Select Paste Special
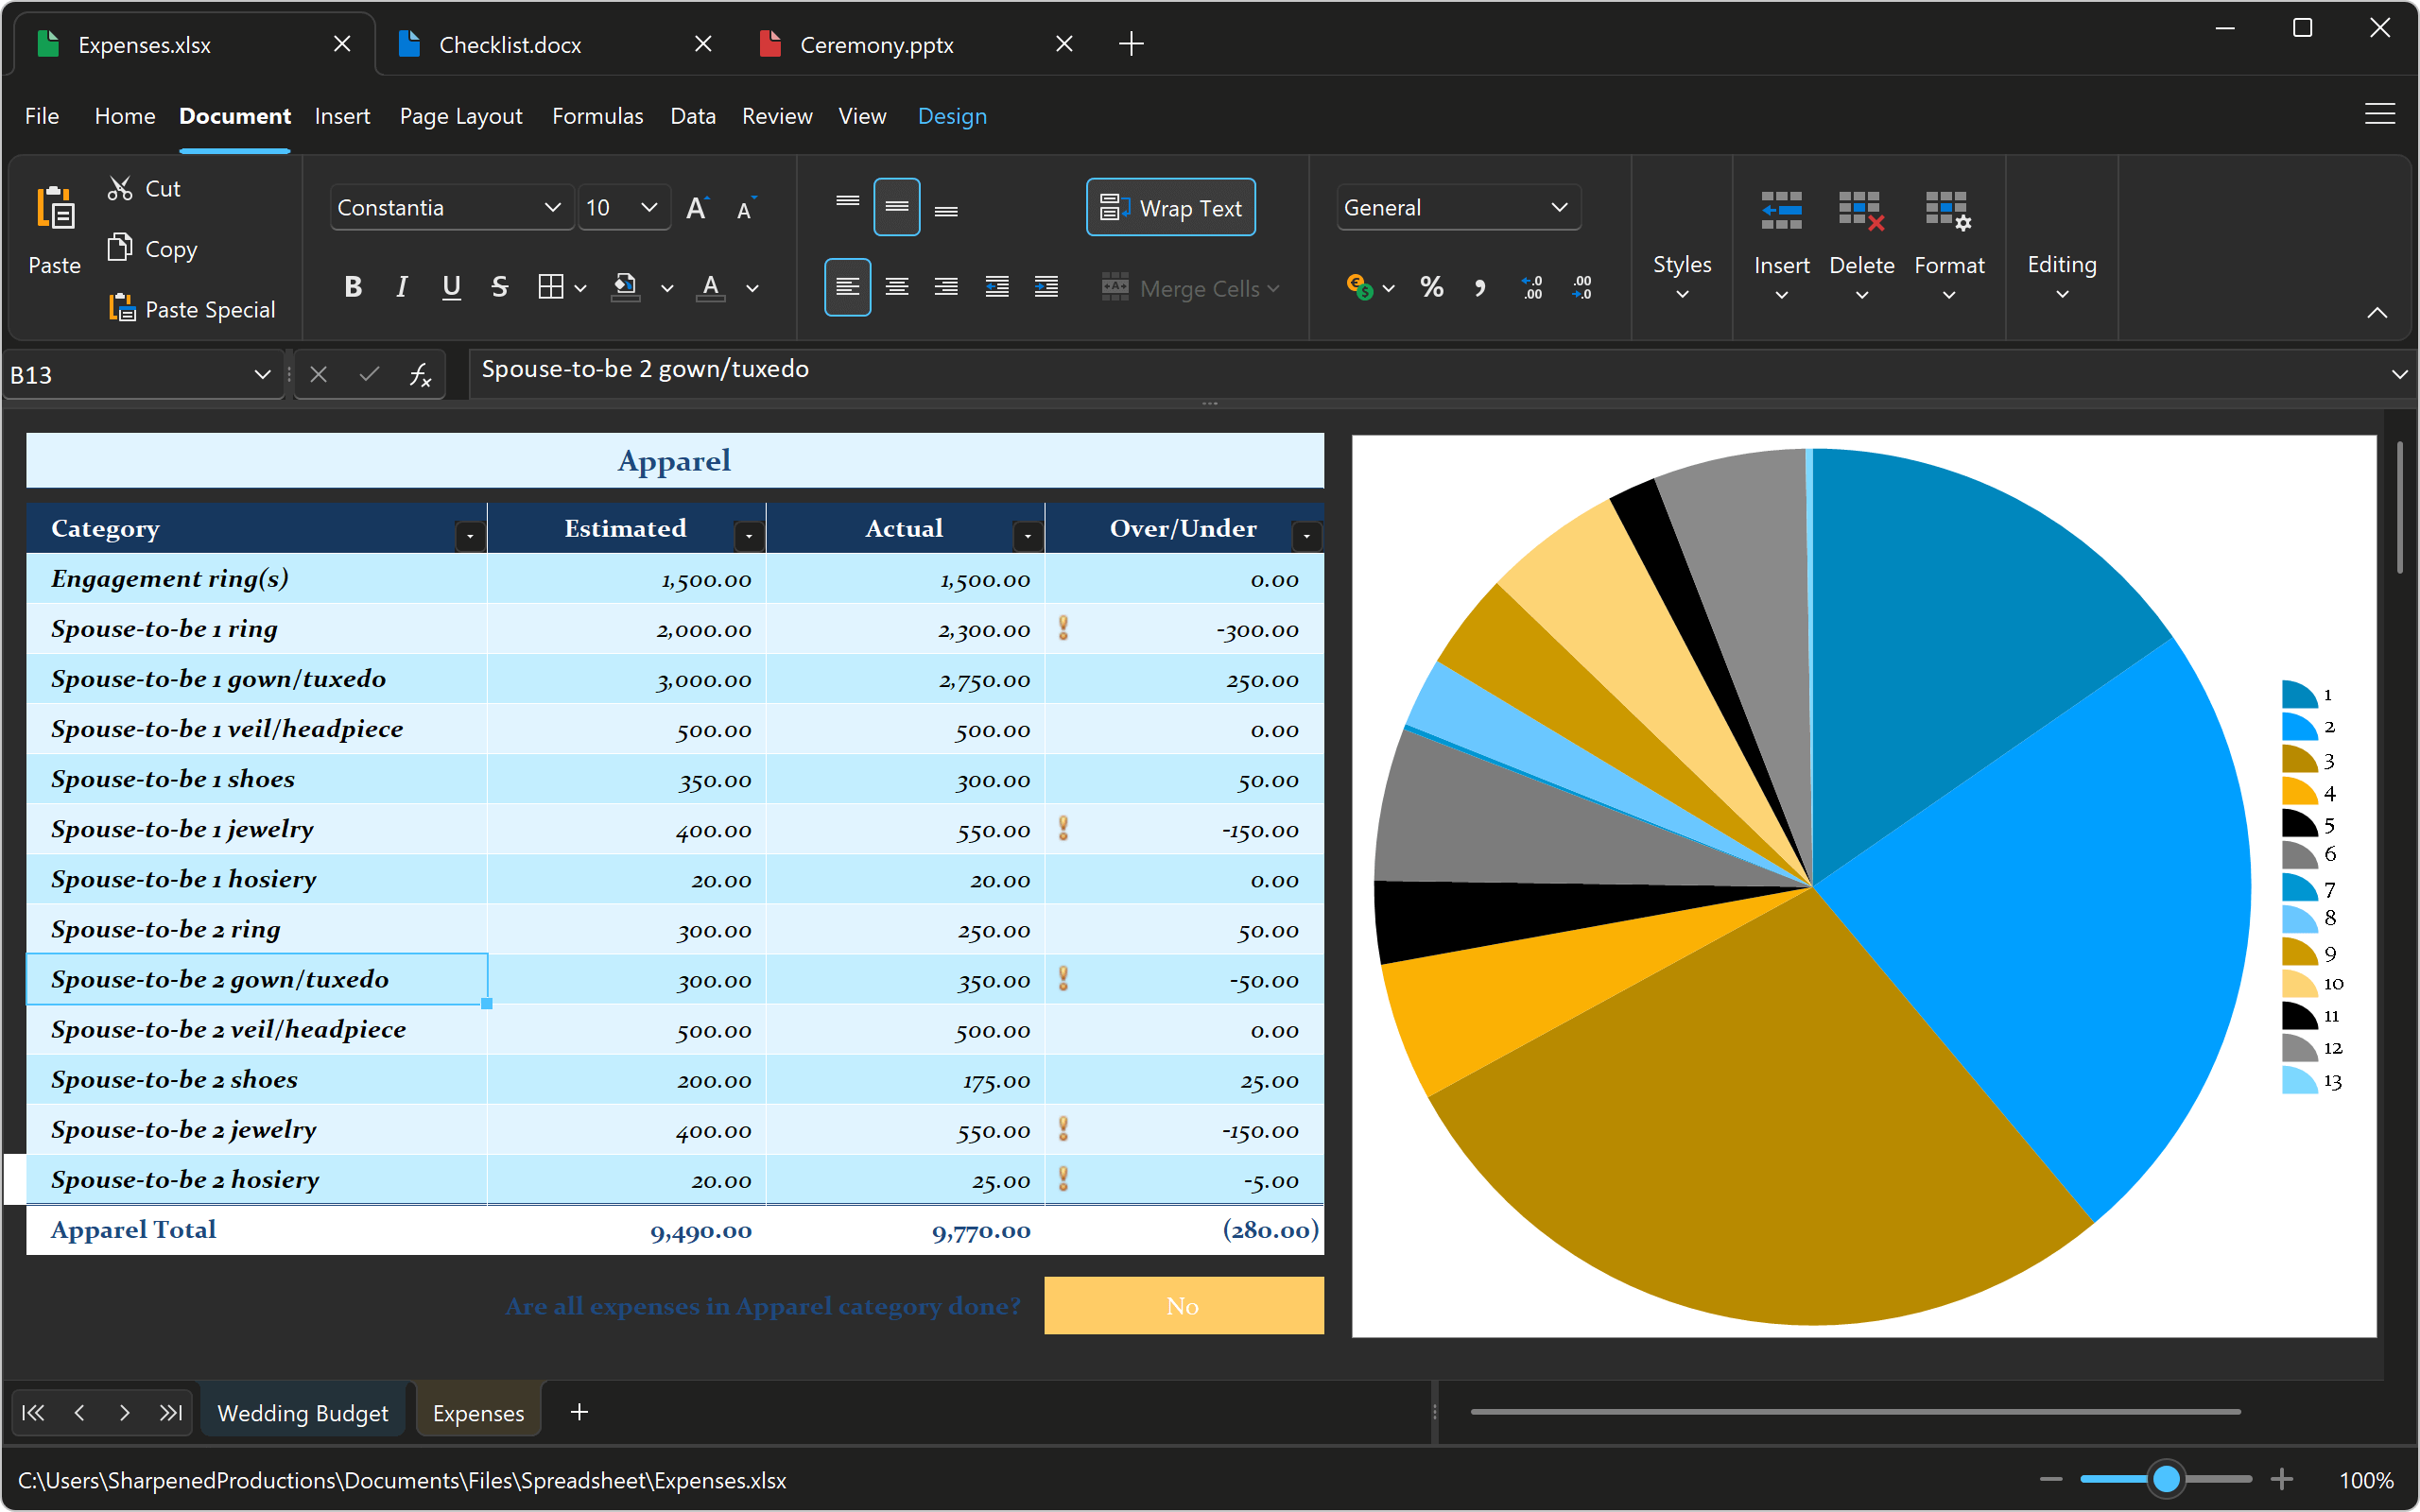This screenshot has width=2420, height=1512. 192,308
